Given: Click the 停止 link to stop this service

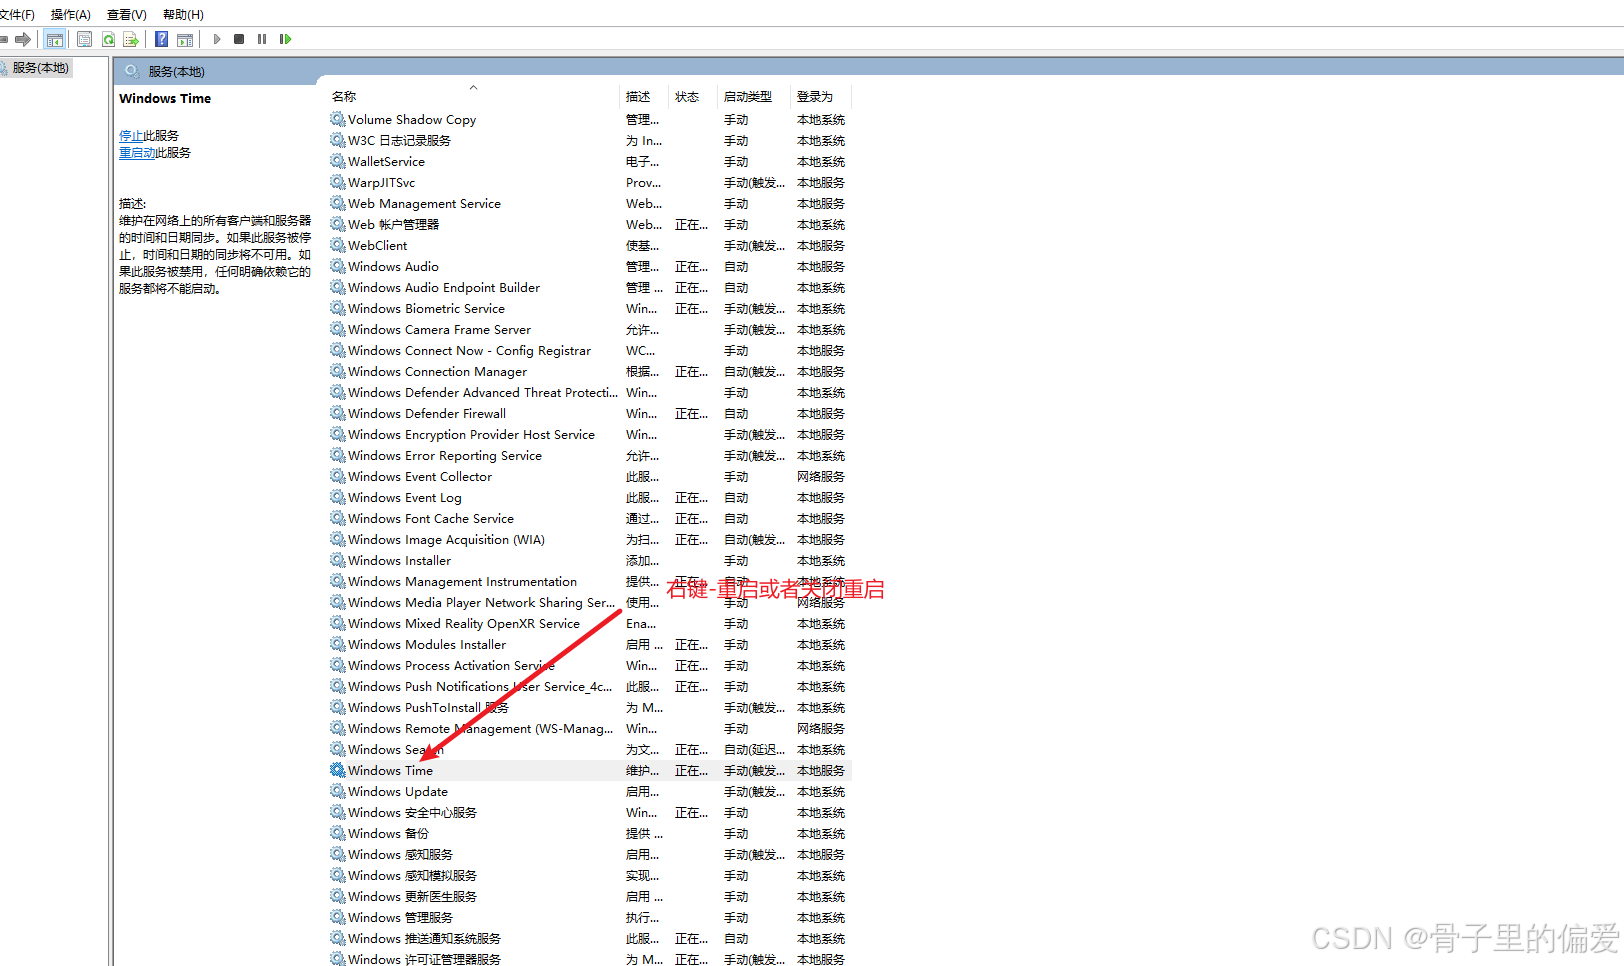Looking at the screenshot, I should pyautogui.click(x=131, y=136).
